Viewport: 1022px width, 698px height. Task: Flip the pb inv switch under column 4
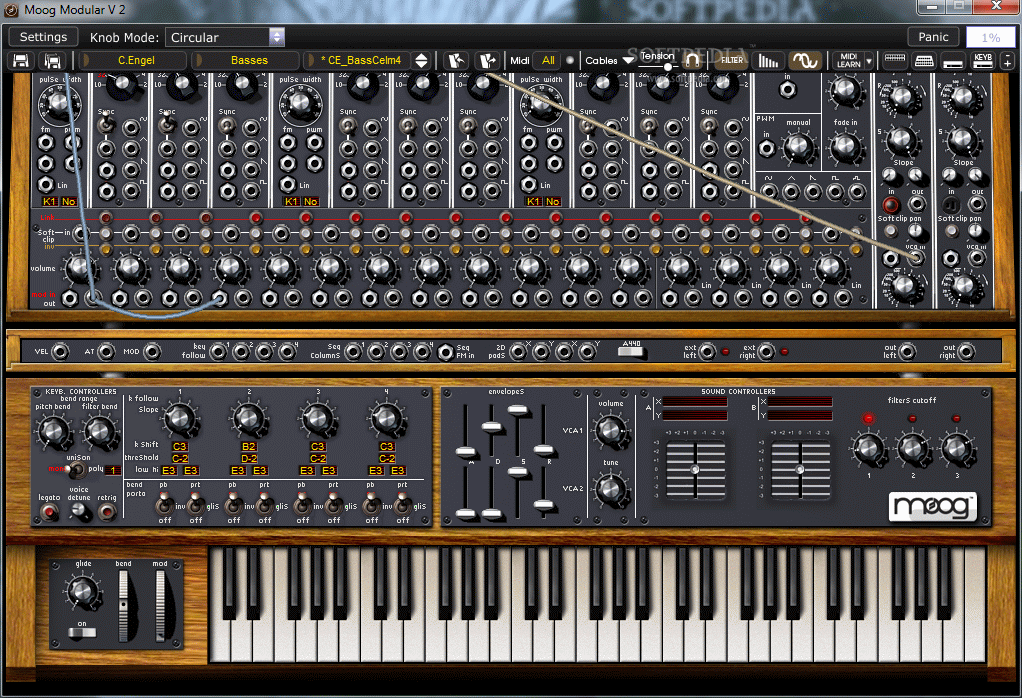tap(372, 504)
